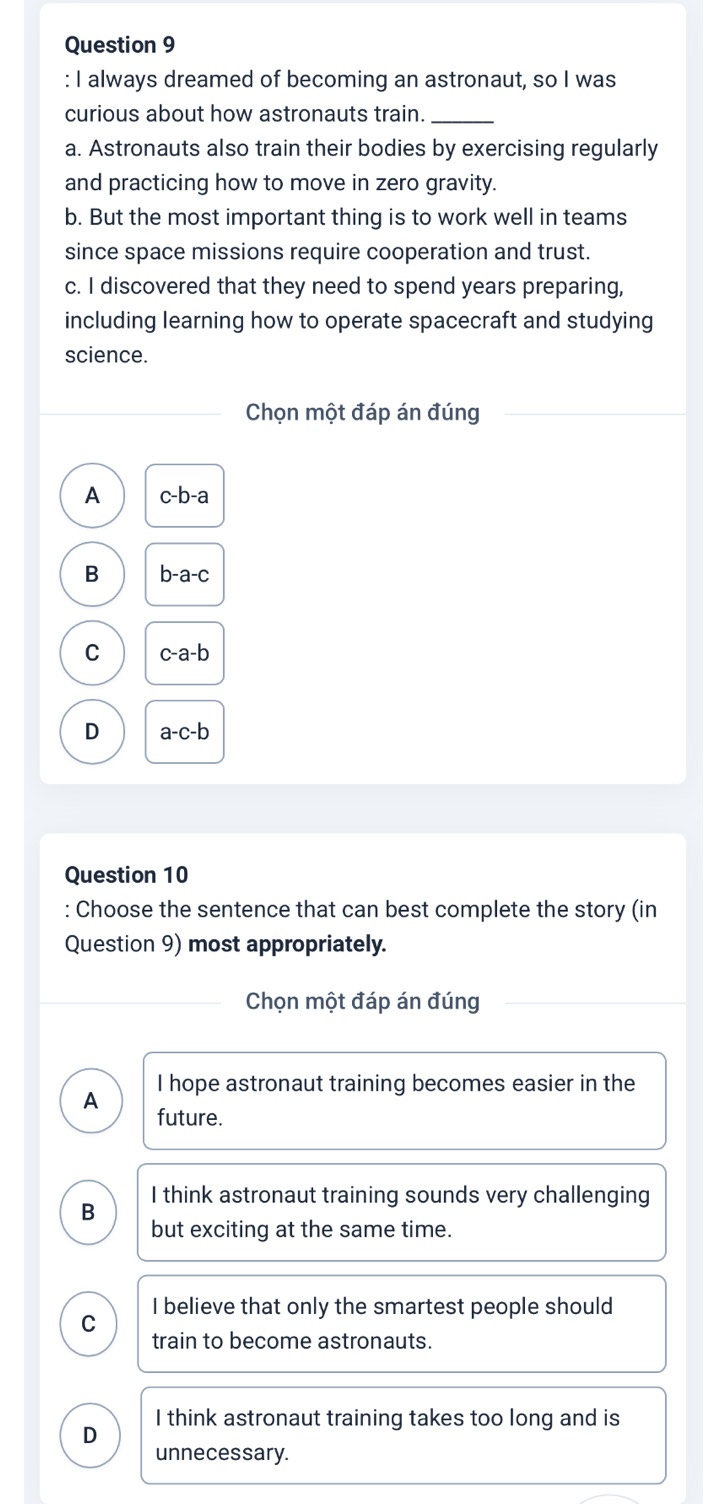Choose the b-a-c answer box
The width and height of the screenshot is (724, 1504).
pos(185,574)
